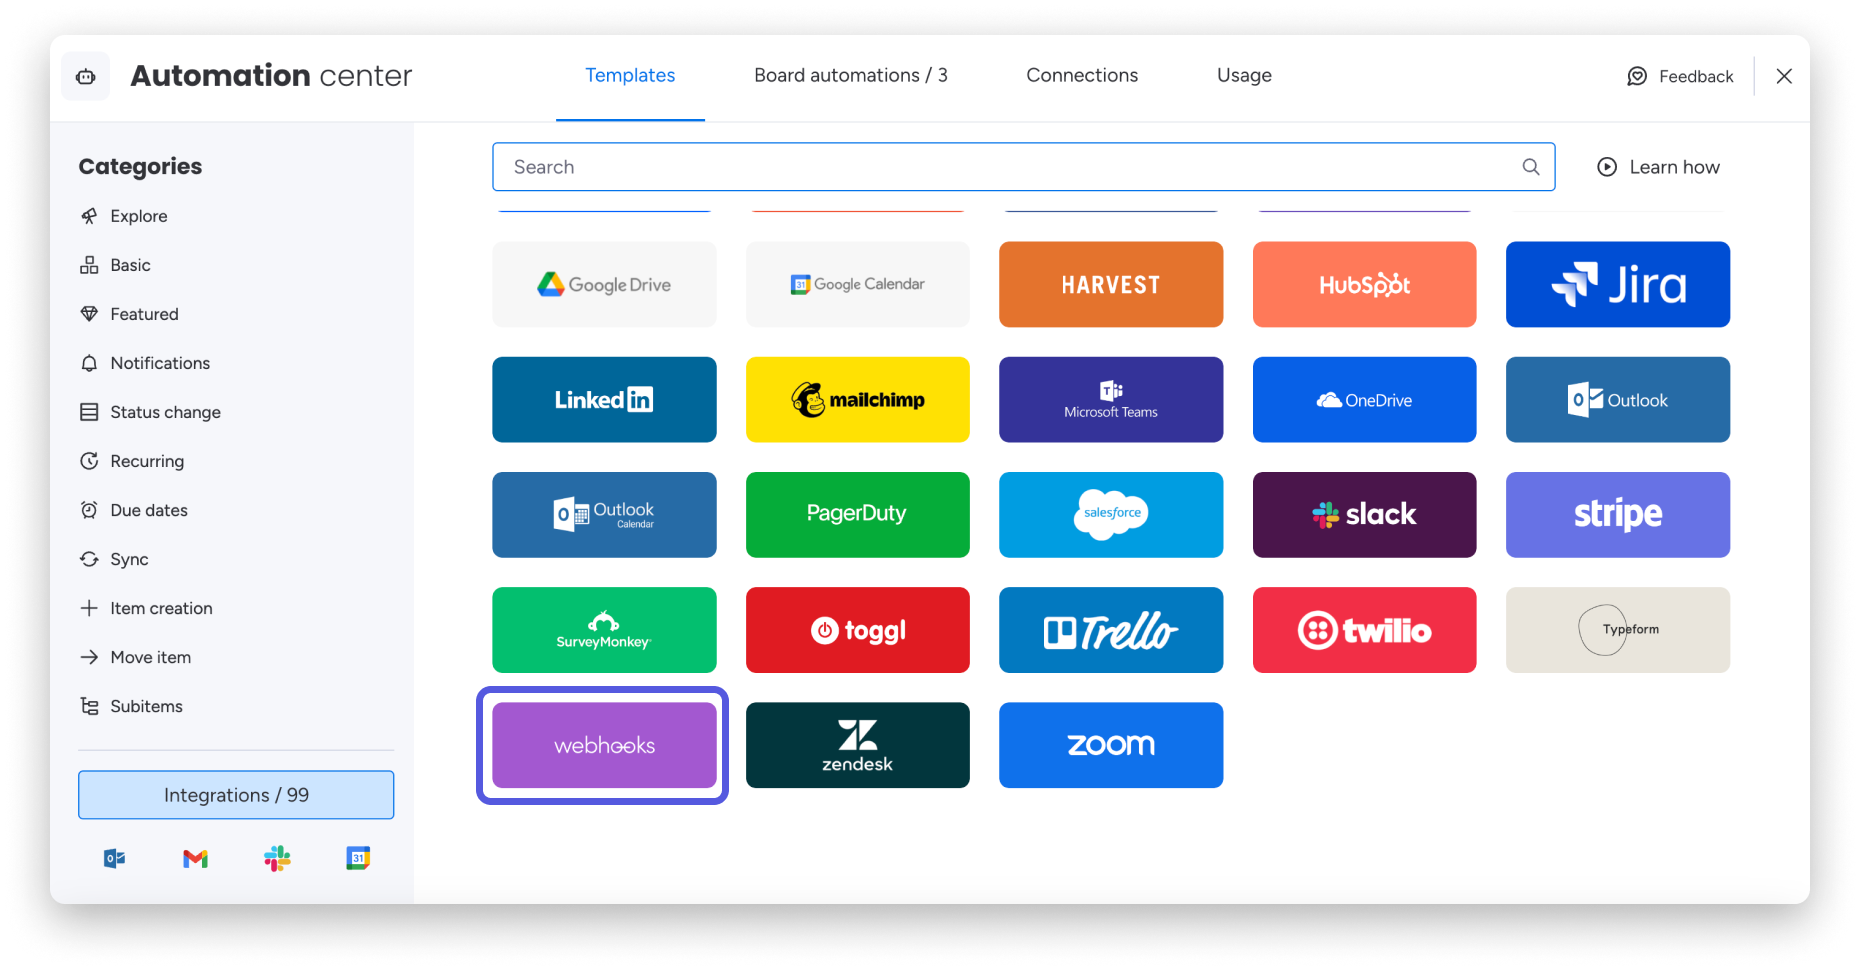1860x969 pixels.
Task: Click the Gmail icon in sidebar
Action: point(196,858)
